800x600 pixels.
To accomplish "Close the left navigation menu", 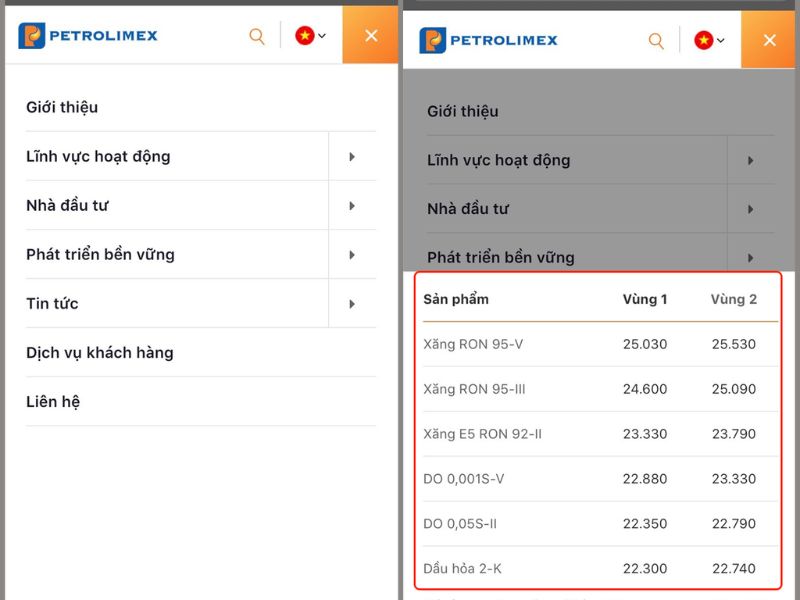I will tap(371, 35).
